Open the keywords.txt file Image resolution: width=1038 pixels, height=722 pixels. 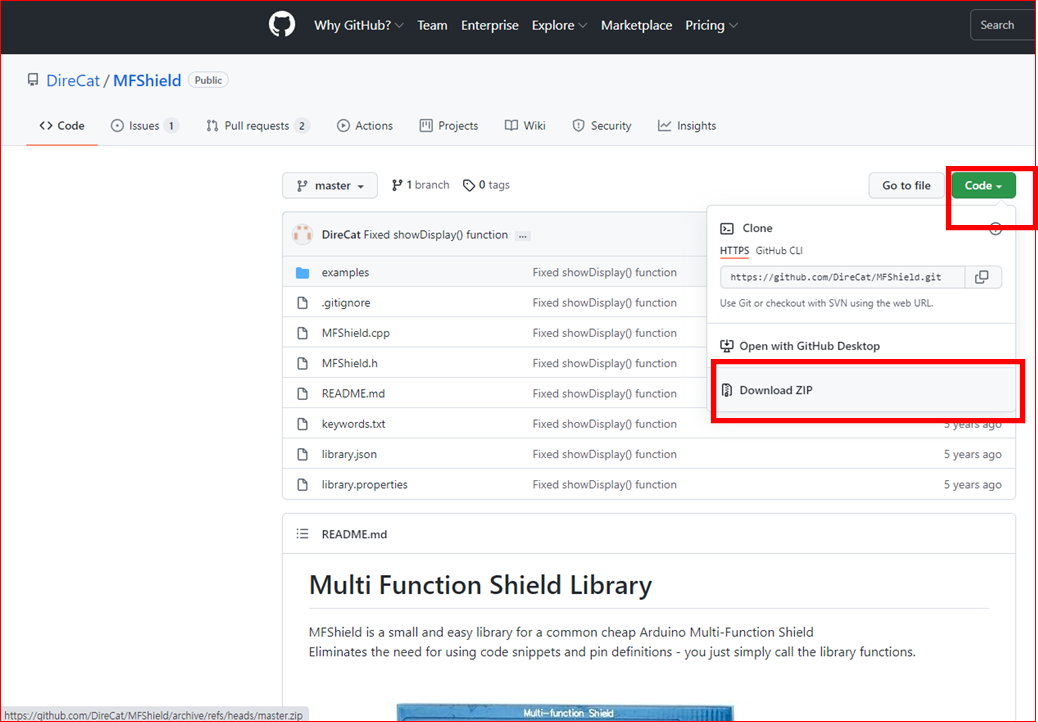(x=354, y=424)
